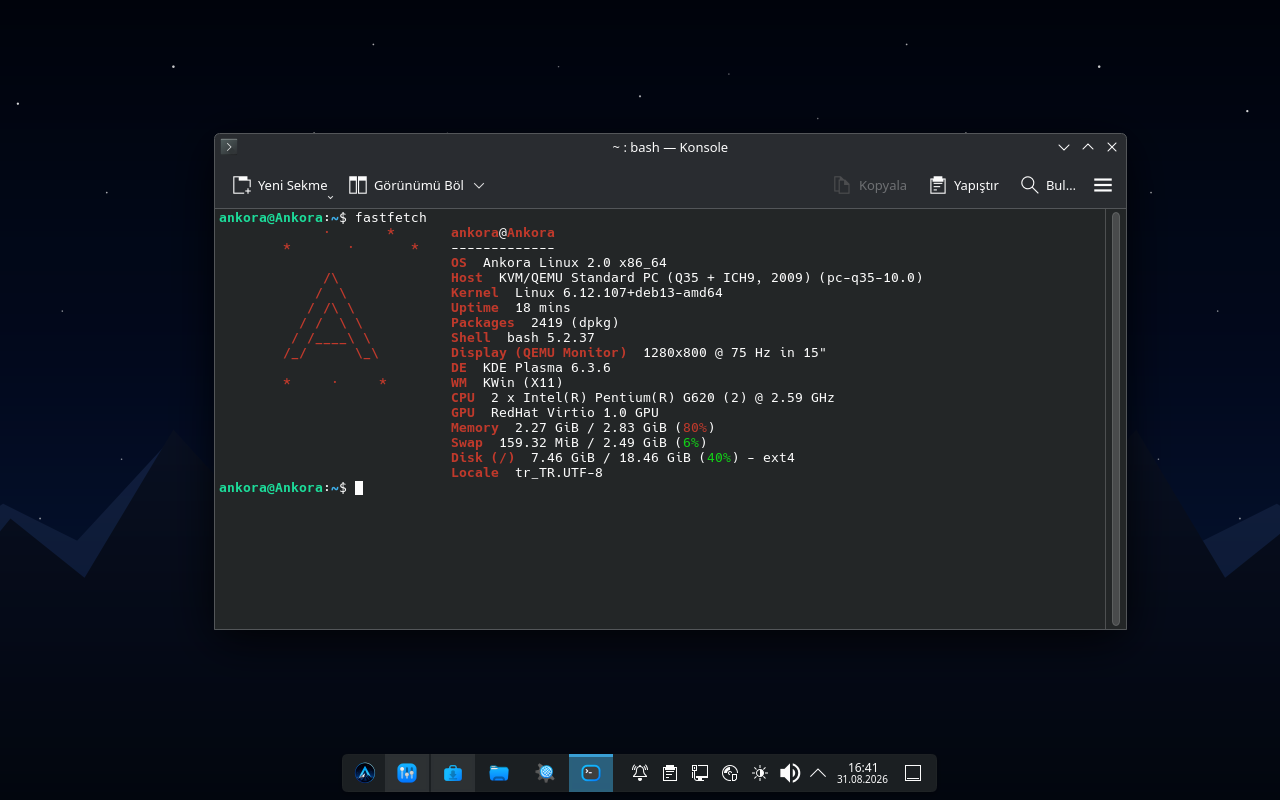Click the '2419 (dpkg)' packages value

pos(575,323)
